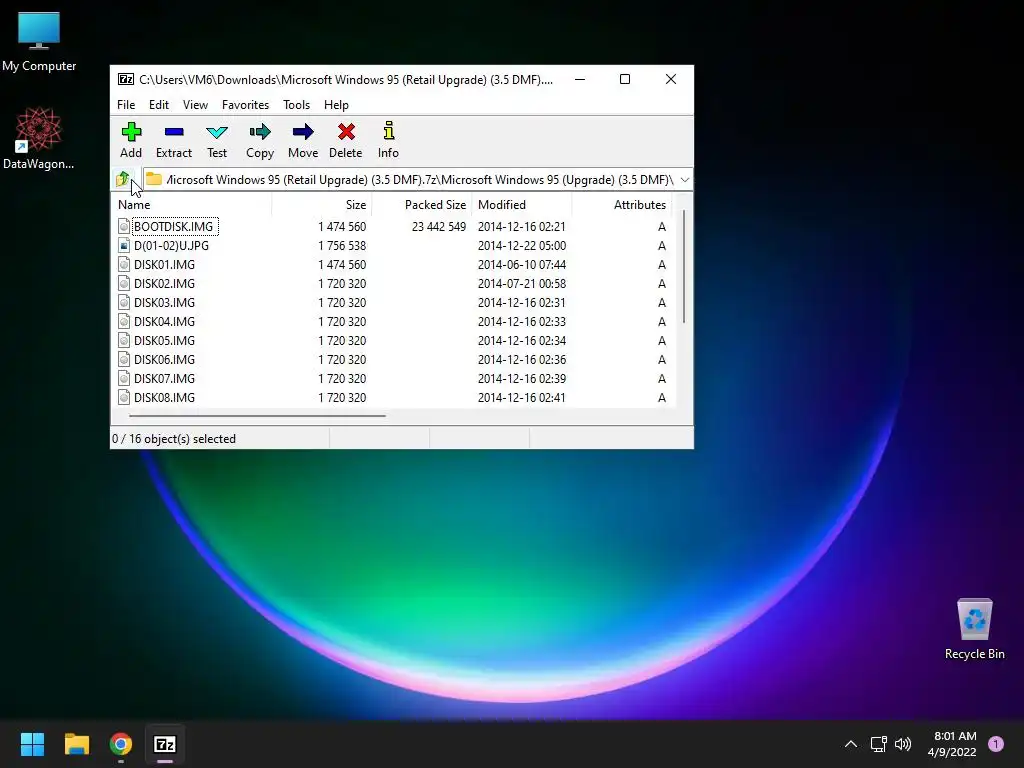Select the DISK01.IMG file icon
1024x768 pixels.
tap(124, 264)
